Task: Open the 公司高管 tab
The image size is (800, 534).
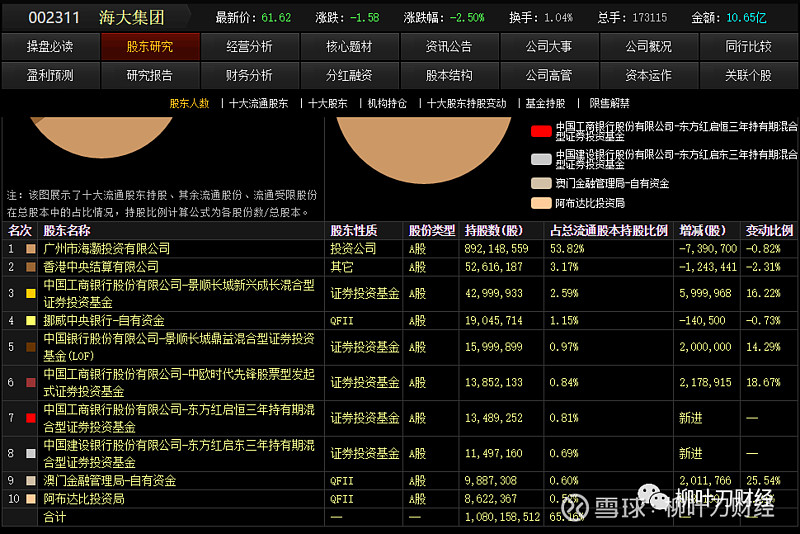Action: coord(549,75)
